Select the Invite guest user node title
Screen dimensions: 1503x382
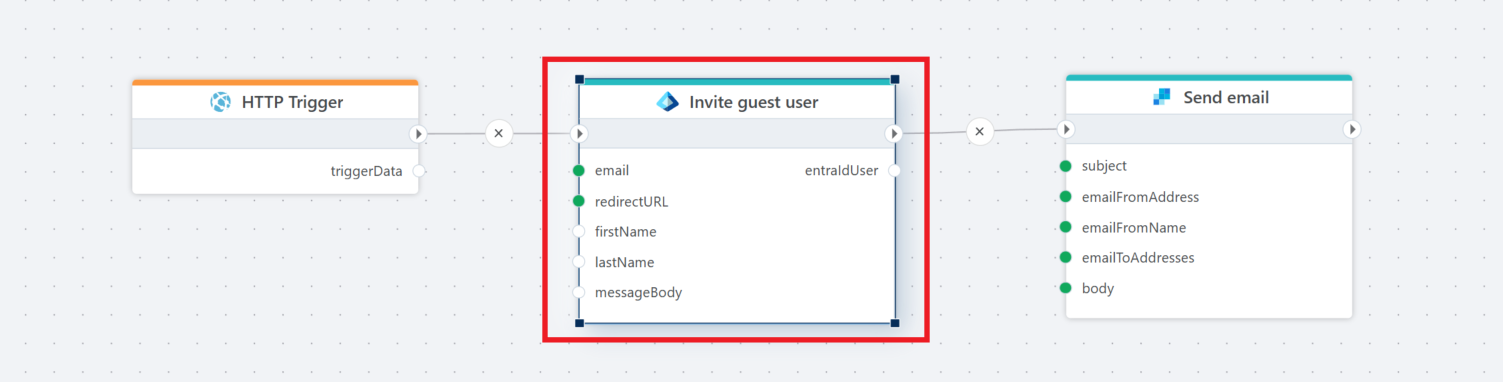(x=754, y=102)
